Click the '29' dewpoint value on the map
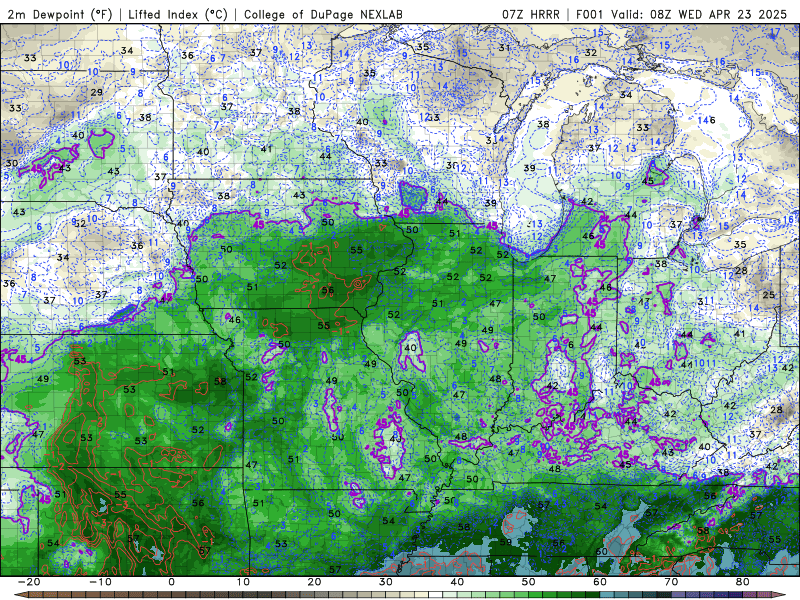This screenshot has height=600, width=800. [96, 92]
